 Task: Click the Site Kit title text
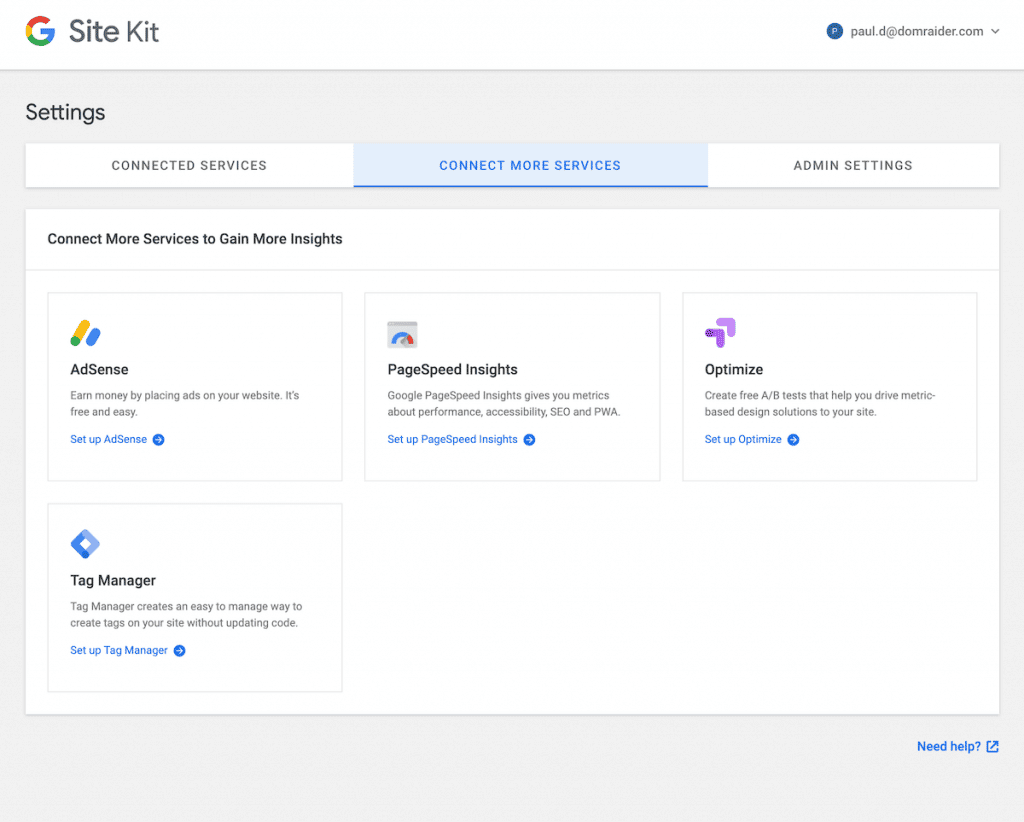coord(114,31)
